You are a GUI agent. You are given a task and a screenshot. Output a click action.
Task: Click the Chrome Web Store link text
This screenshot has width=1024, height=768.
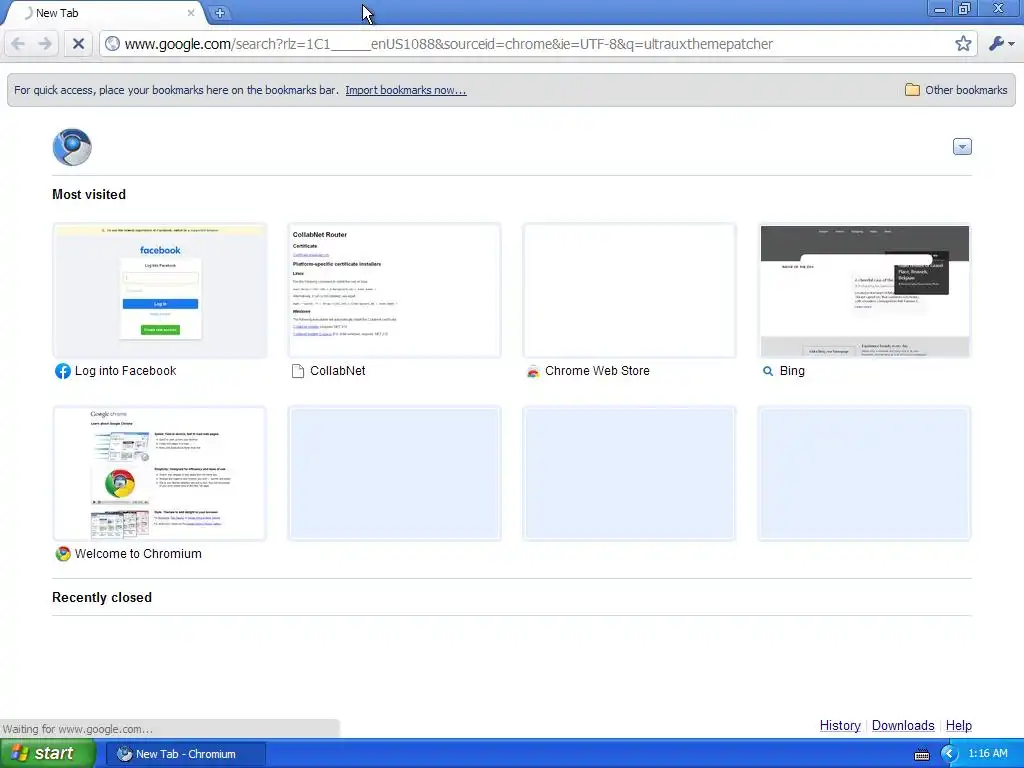coord(597,371)
